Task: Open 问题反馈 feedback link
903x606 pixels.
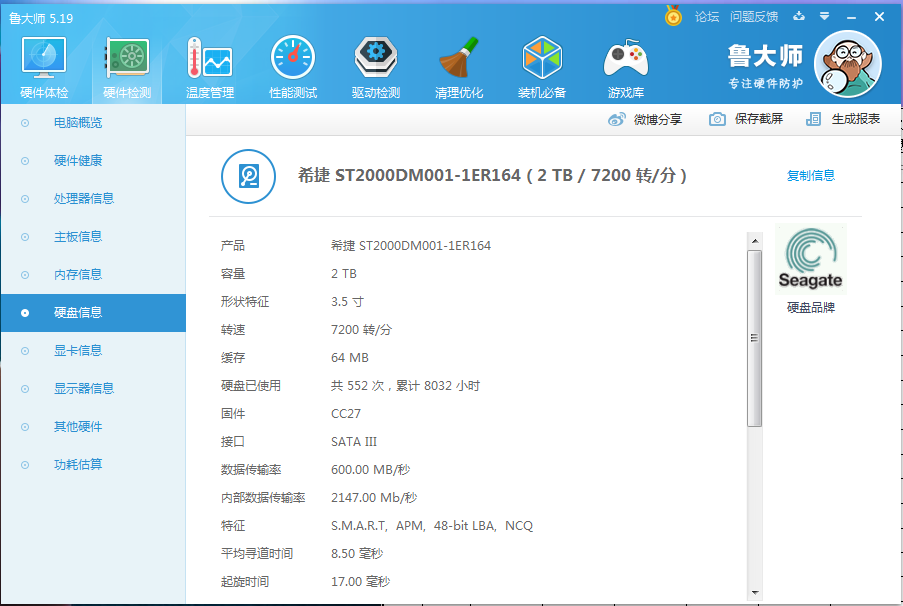Action: [x=754, y=17]
